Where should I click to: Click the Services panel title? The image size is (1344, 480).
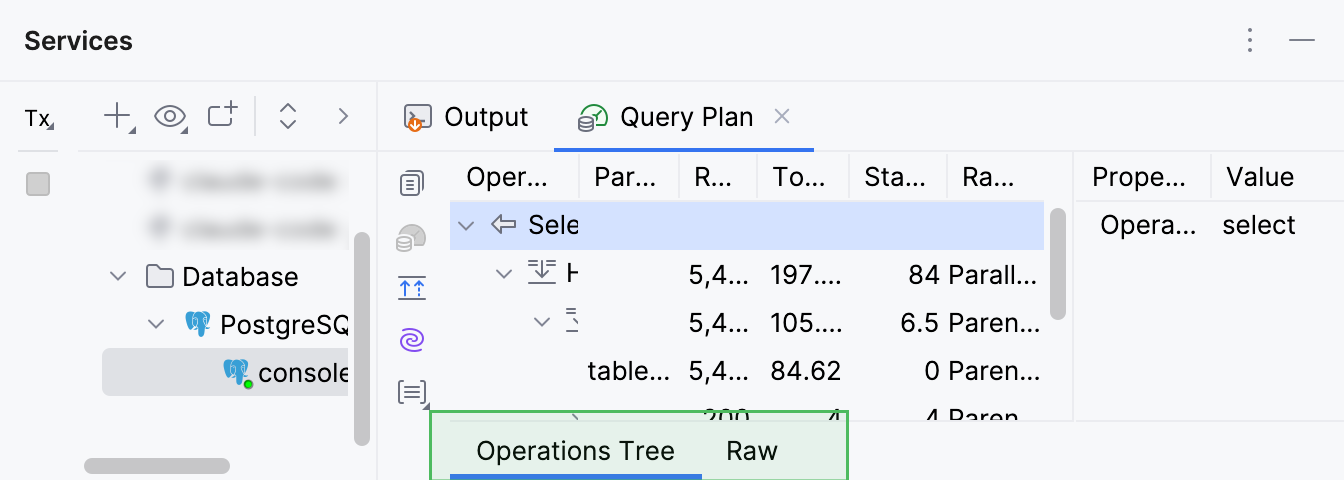click(78, 41)
